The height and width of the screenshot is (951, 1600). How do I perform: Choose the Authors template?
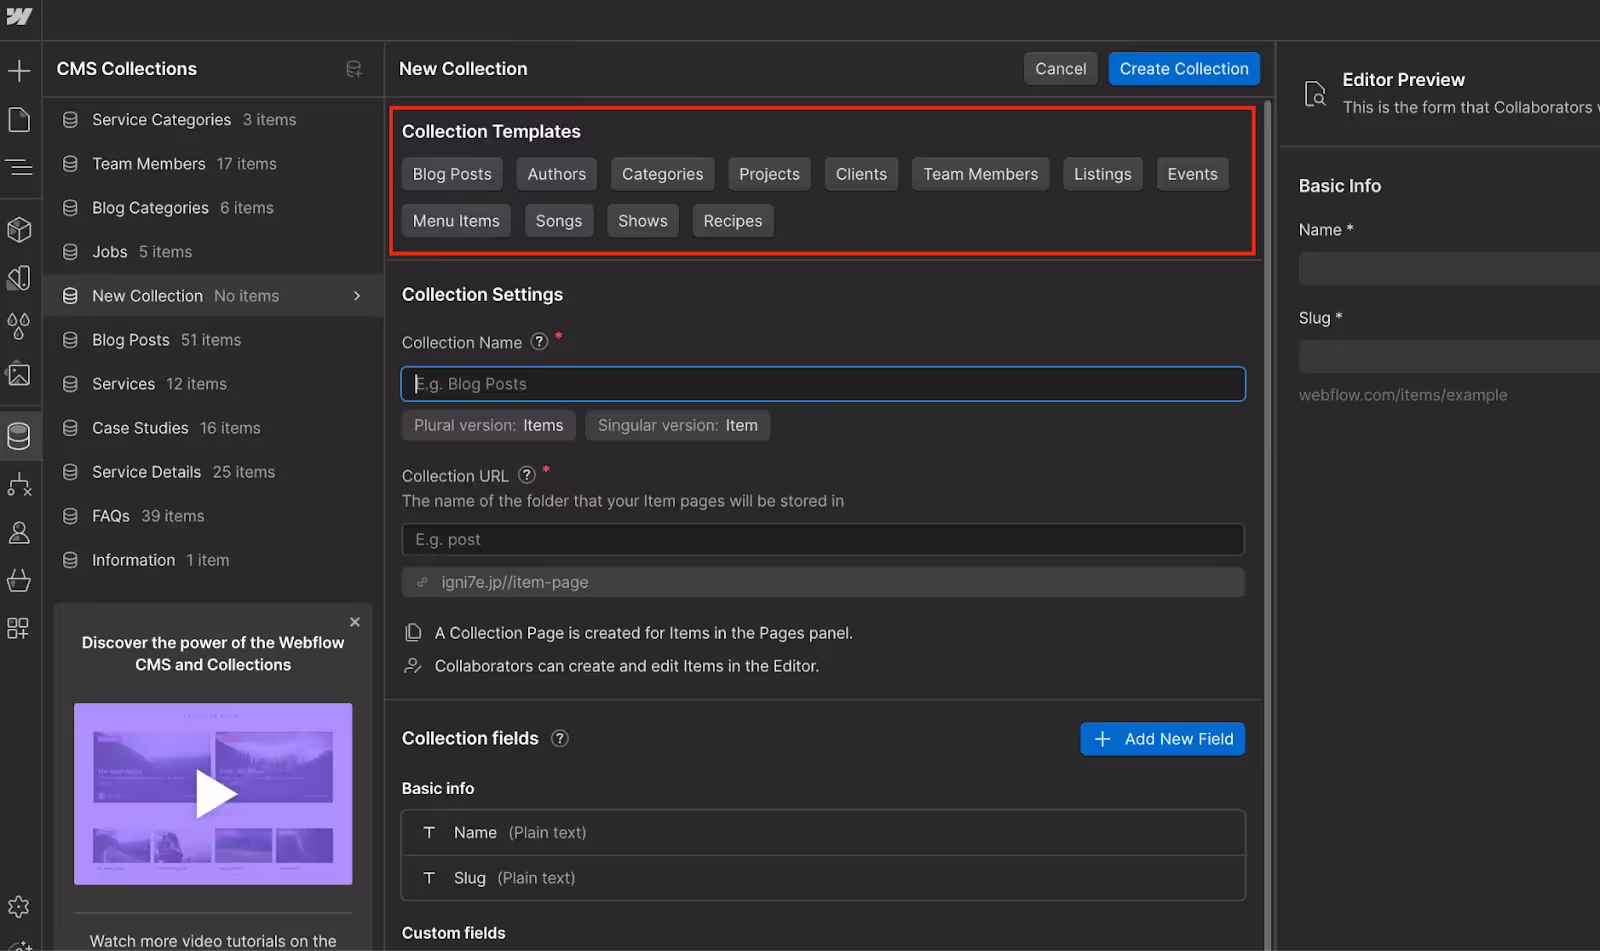pyautogui.click(x=557, y=174)
